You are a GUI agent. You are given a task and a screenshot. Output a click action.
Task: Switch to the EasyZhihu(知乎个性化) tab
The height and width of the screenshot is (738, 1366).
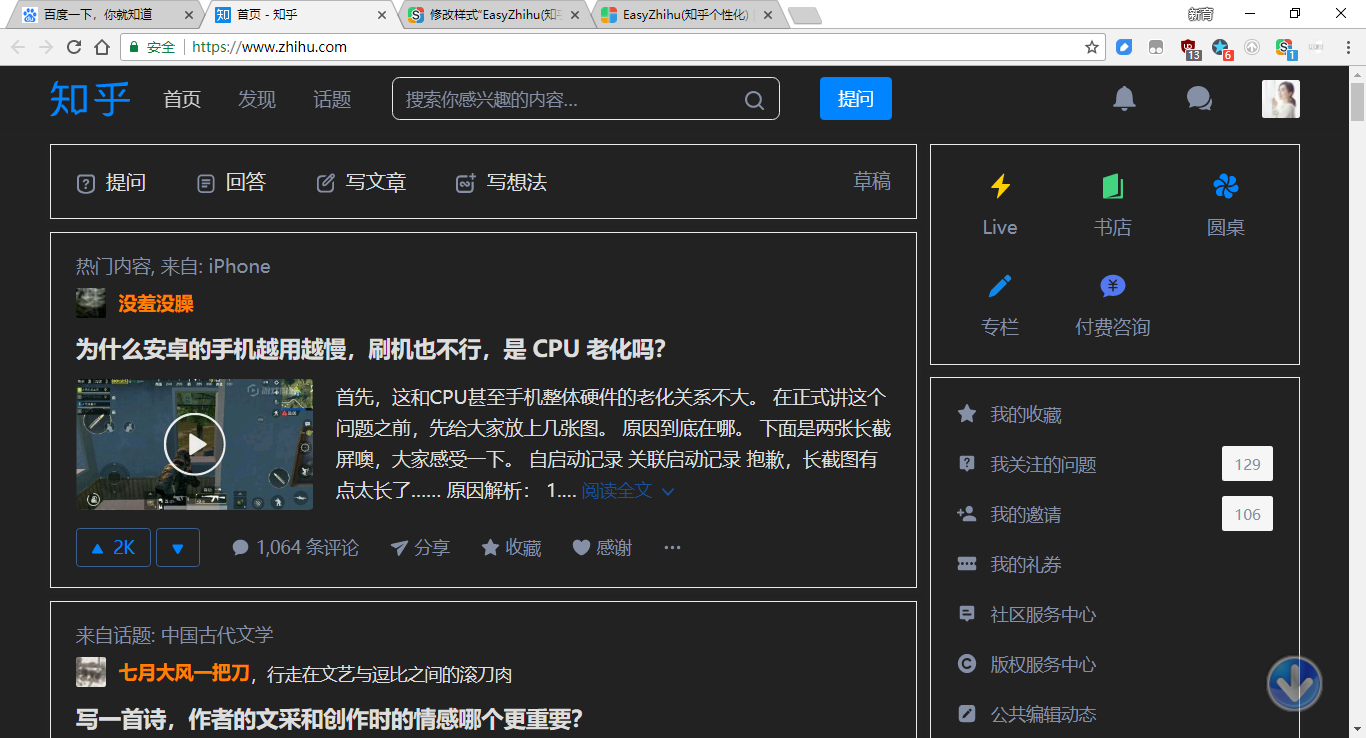click(687, 15)
